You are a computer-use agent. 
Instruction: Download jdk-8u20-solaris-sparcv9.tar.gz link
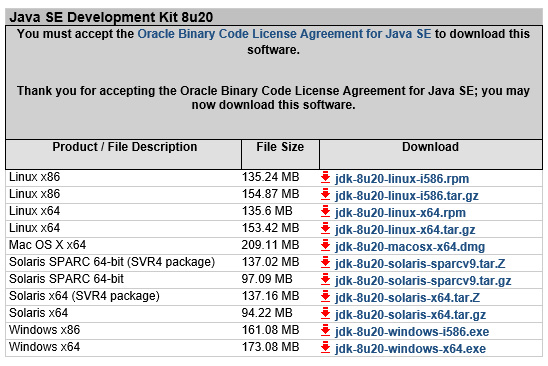coord(423,281)
